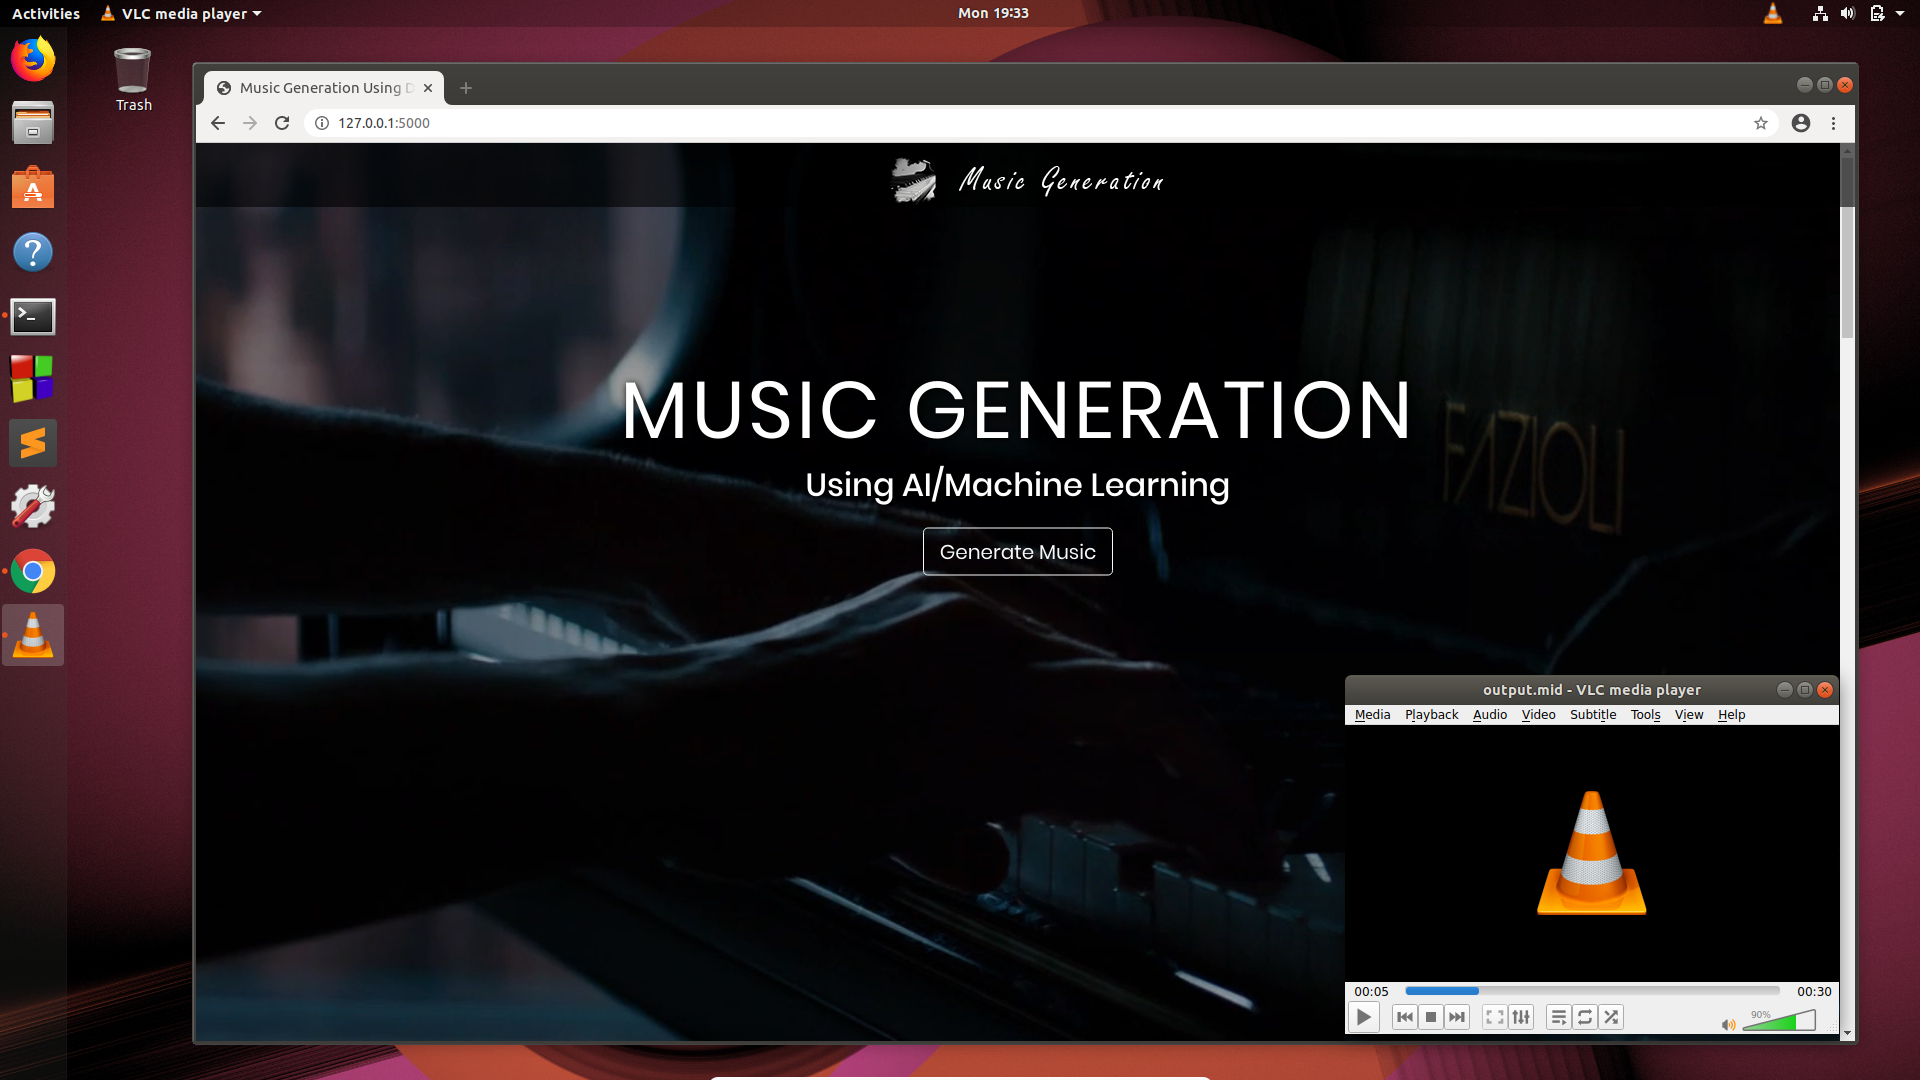Toggle loop mode in VLC
The height and width of the screenshot is (1080, 1920).
tap(1585, 1017)
